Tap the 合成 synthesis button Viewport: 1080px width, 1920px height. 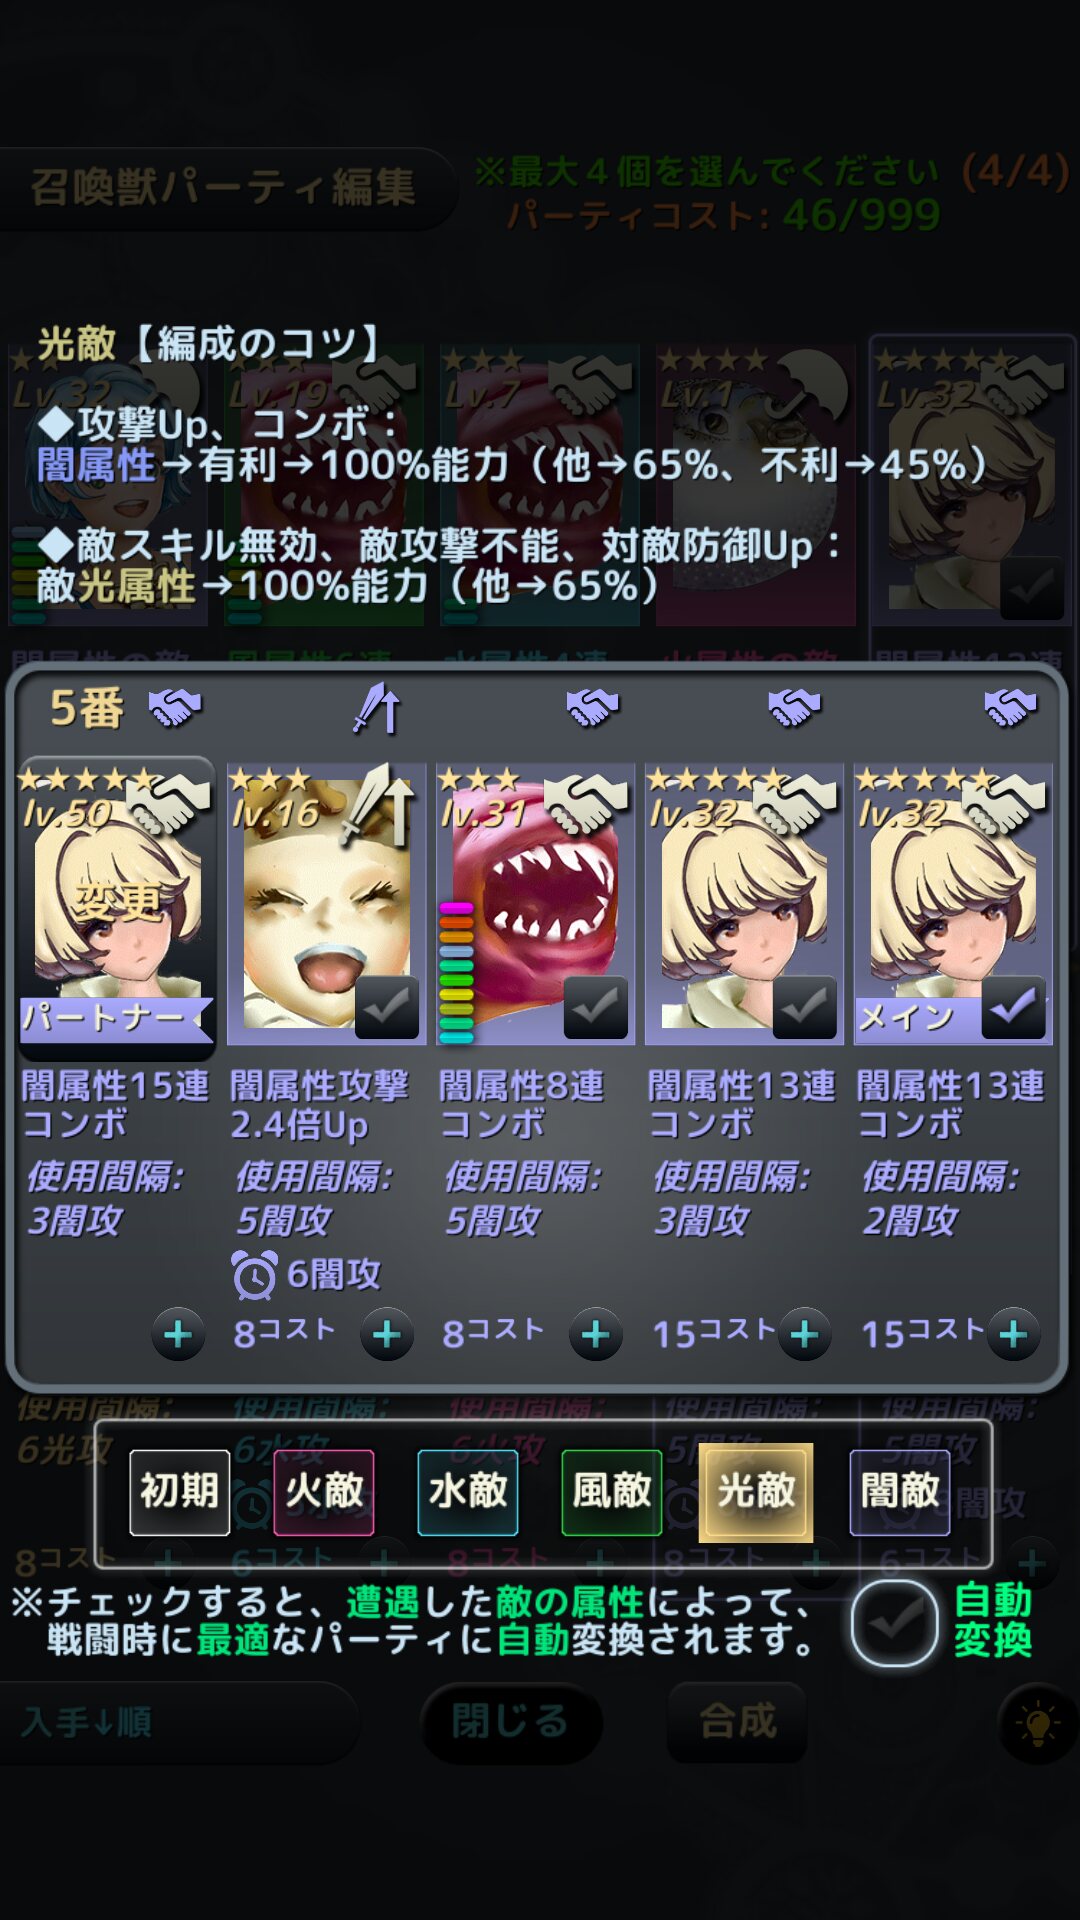point(737,1722)
